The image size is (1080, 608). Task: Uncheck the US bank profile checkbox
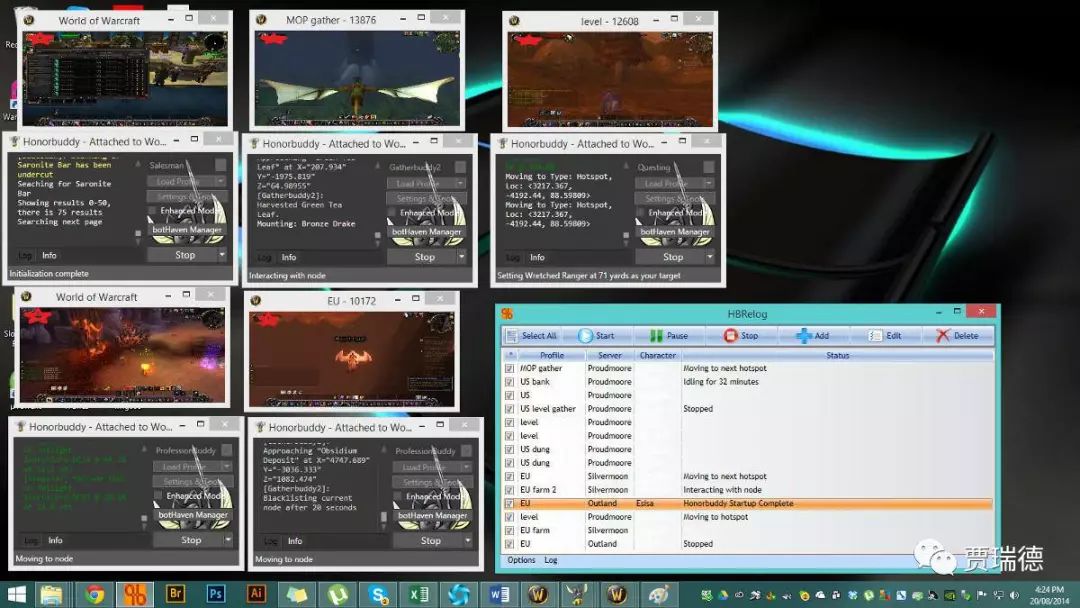pyautogui.click(x=509, y=382)
